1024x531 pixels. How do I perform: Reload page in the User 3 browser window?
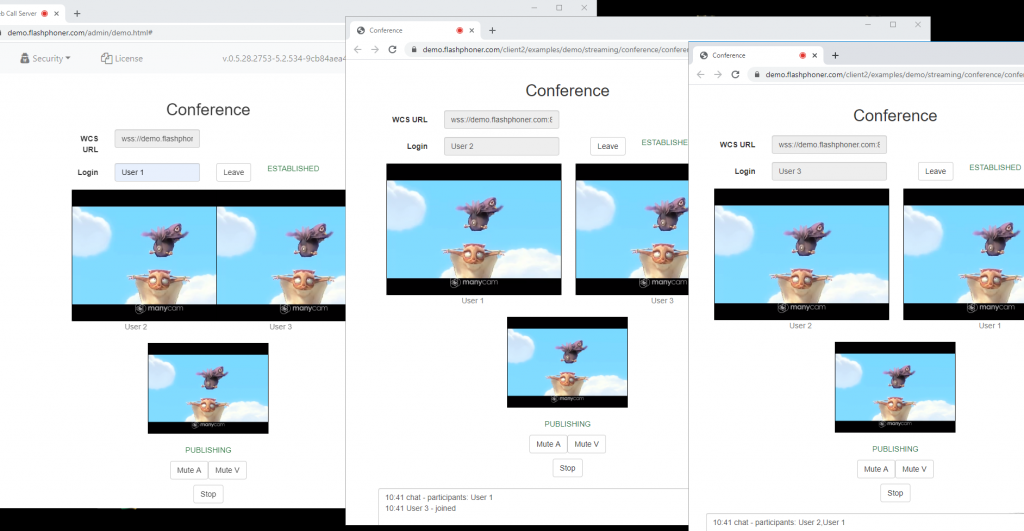click(735, 74)
